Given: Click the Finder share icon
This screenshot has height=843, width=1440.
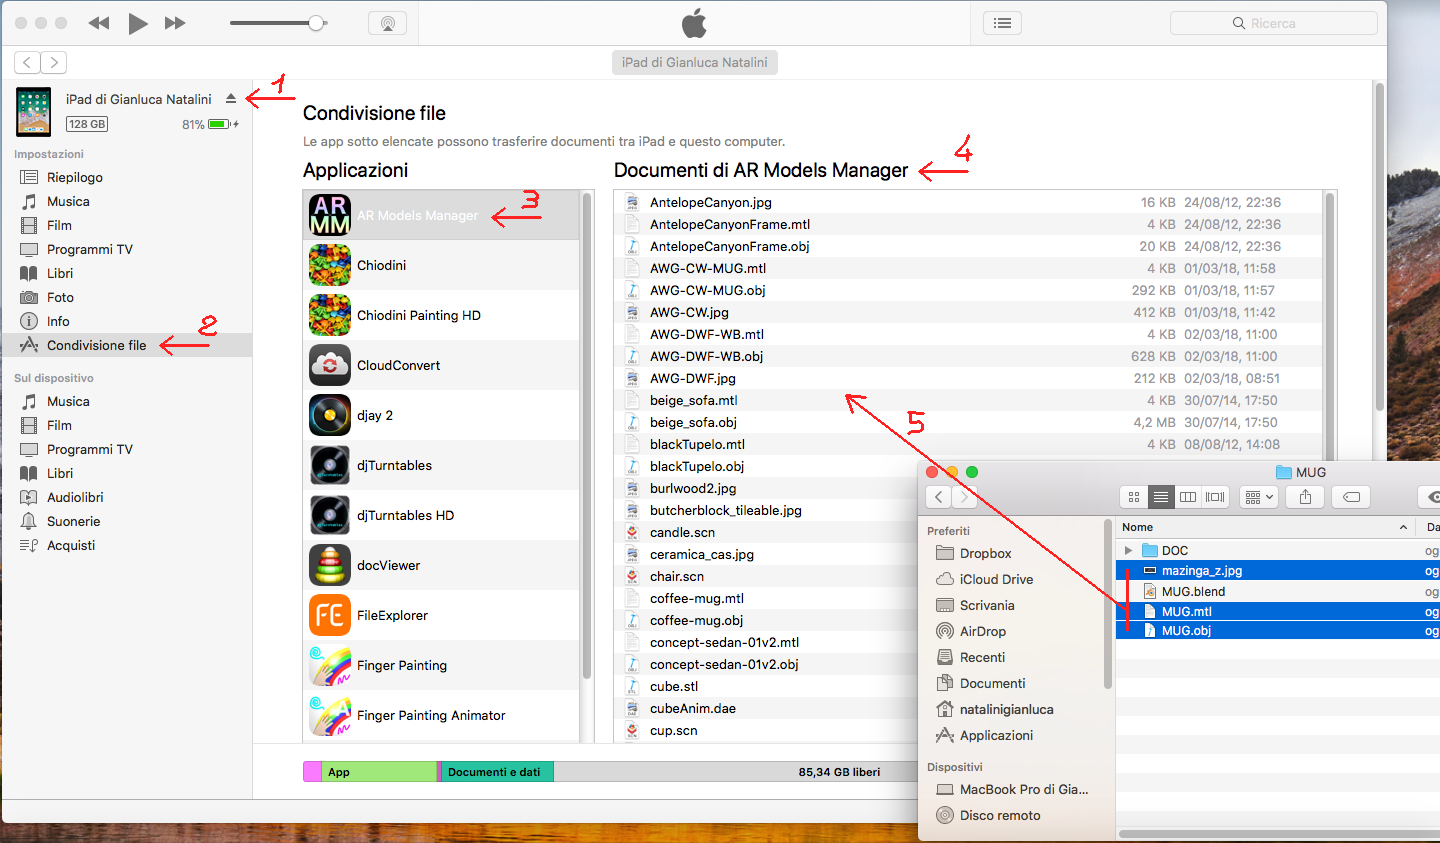Looking at the screenshot, I should (x=1305, y=497).
